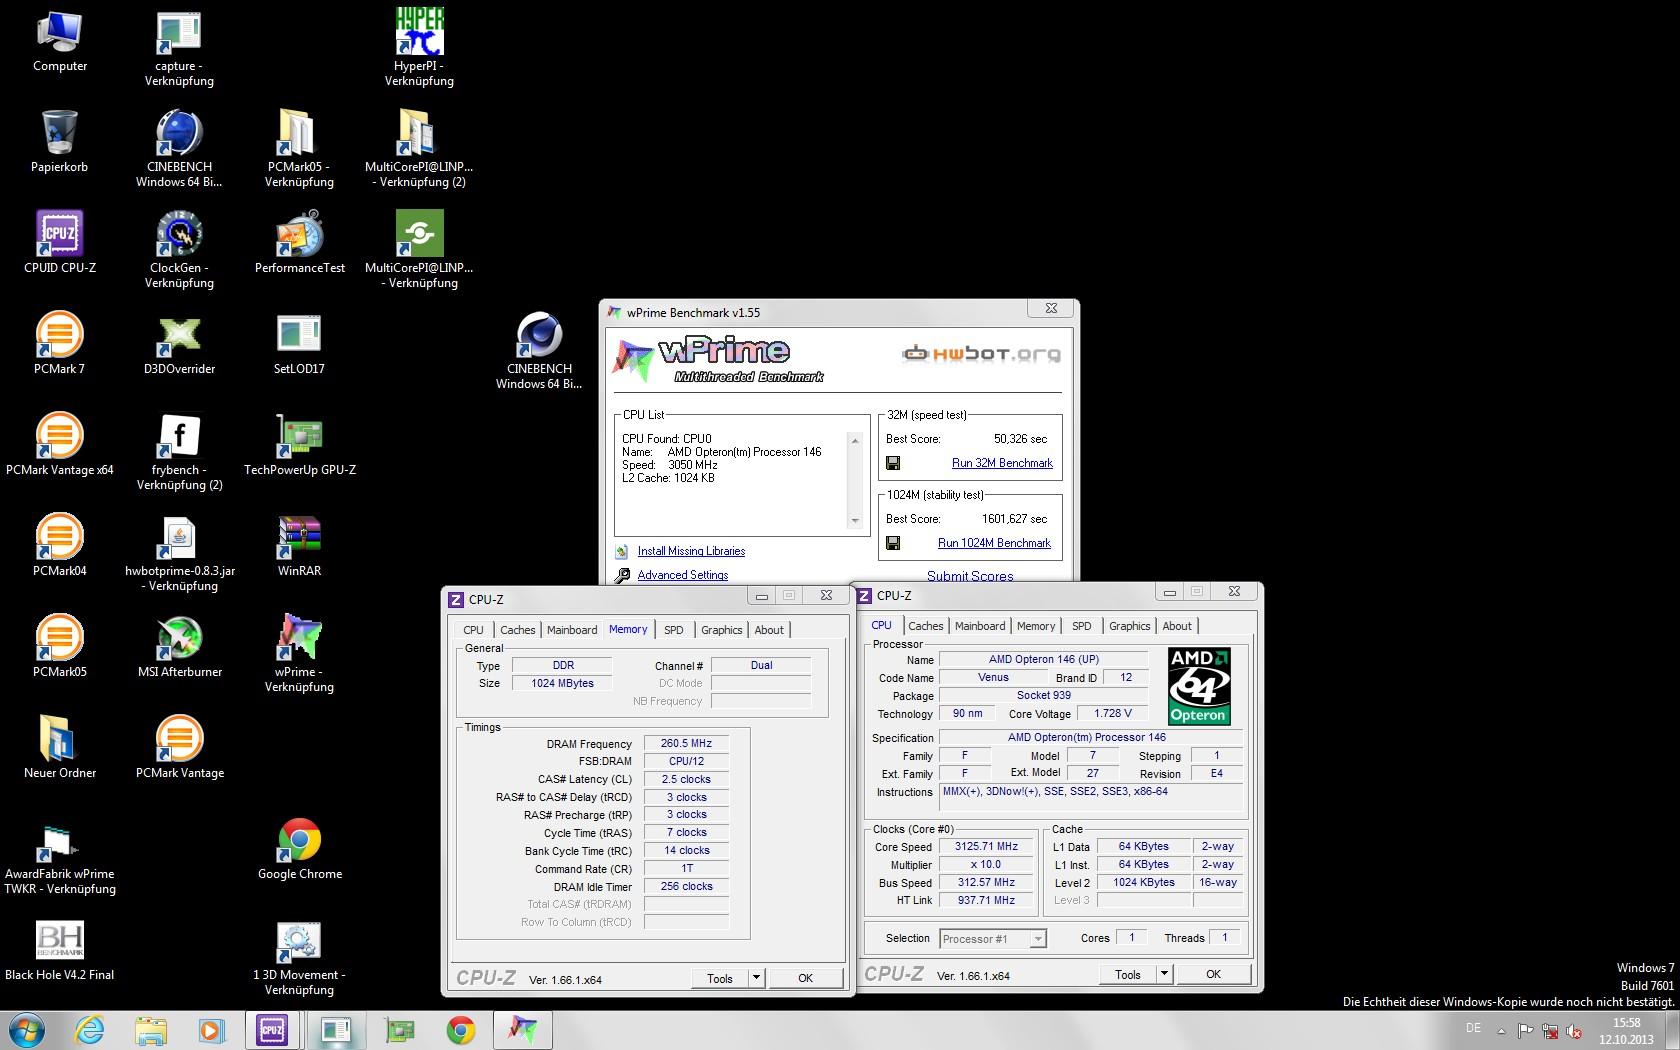Open Memory tab in the CPU CPU-Z window

(x=1036, y=626)
